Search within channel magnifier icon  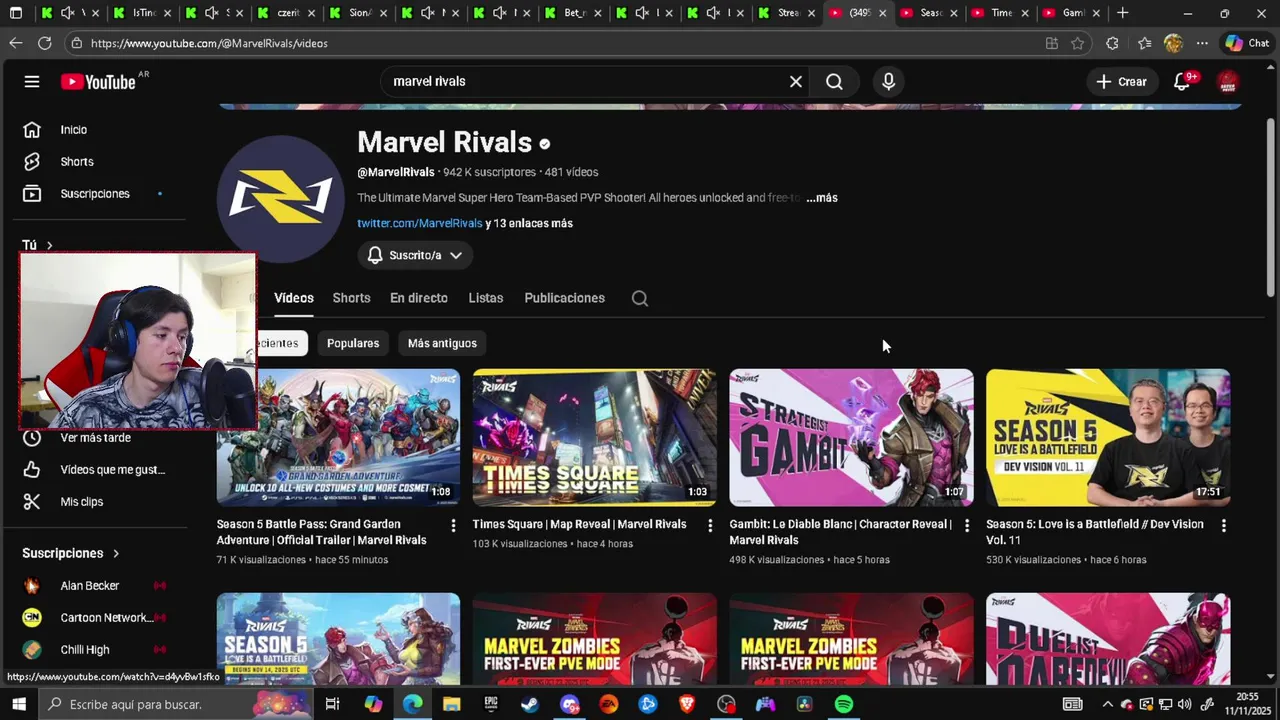click(640, 298)
